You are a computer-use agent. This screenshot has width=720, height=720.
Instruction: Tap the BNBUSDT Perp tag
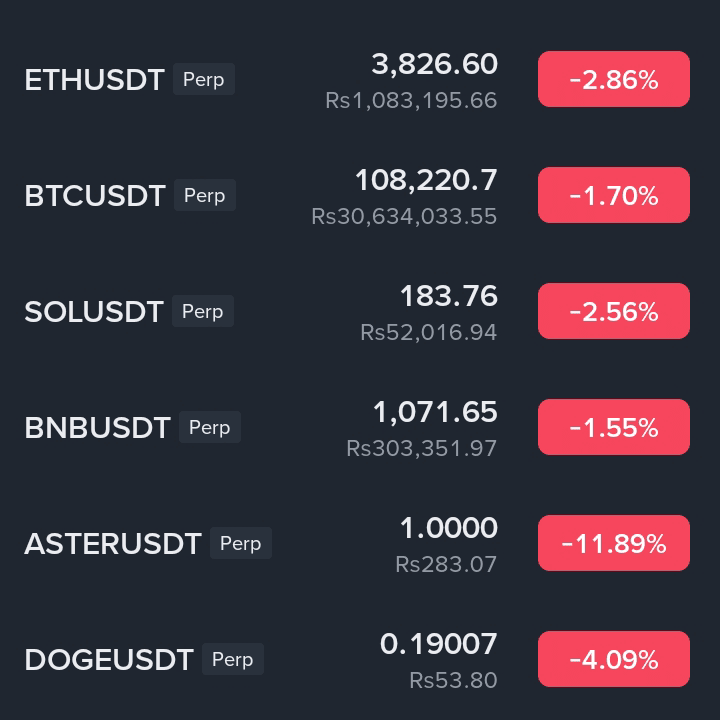click(210, 427)
